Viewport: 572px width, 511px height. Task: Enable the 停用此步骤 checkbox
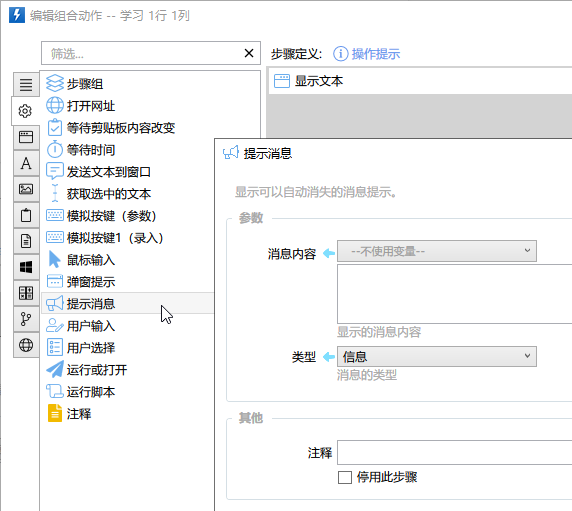click(x=345, y=477)
